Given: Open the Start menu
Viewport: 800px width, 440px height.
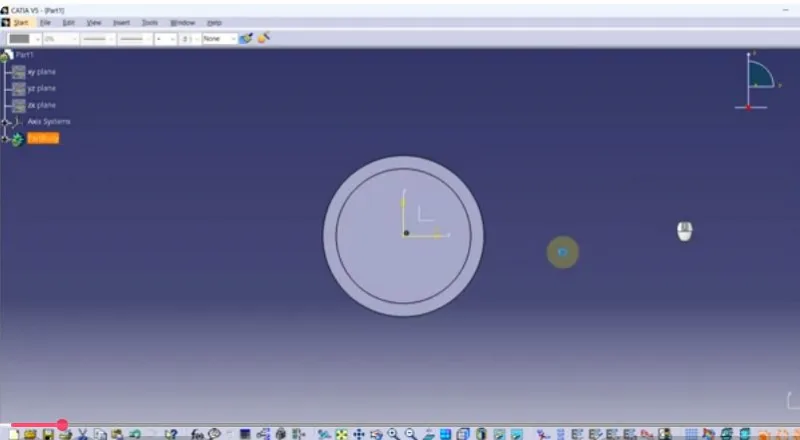Looking at the screenshot, I should click(20, 22).
